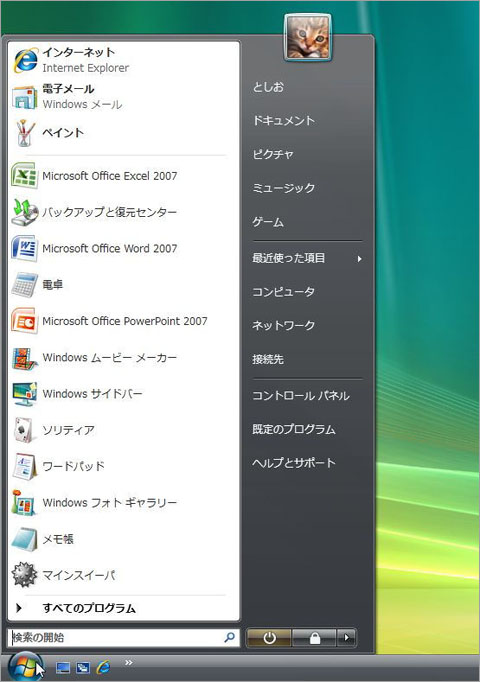
Task: Open Windows ムービー メーカー icon
Action: click(25, 358)
